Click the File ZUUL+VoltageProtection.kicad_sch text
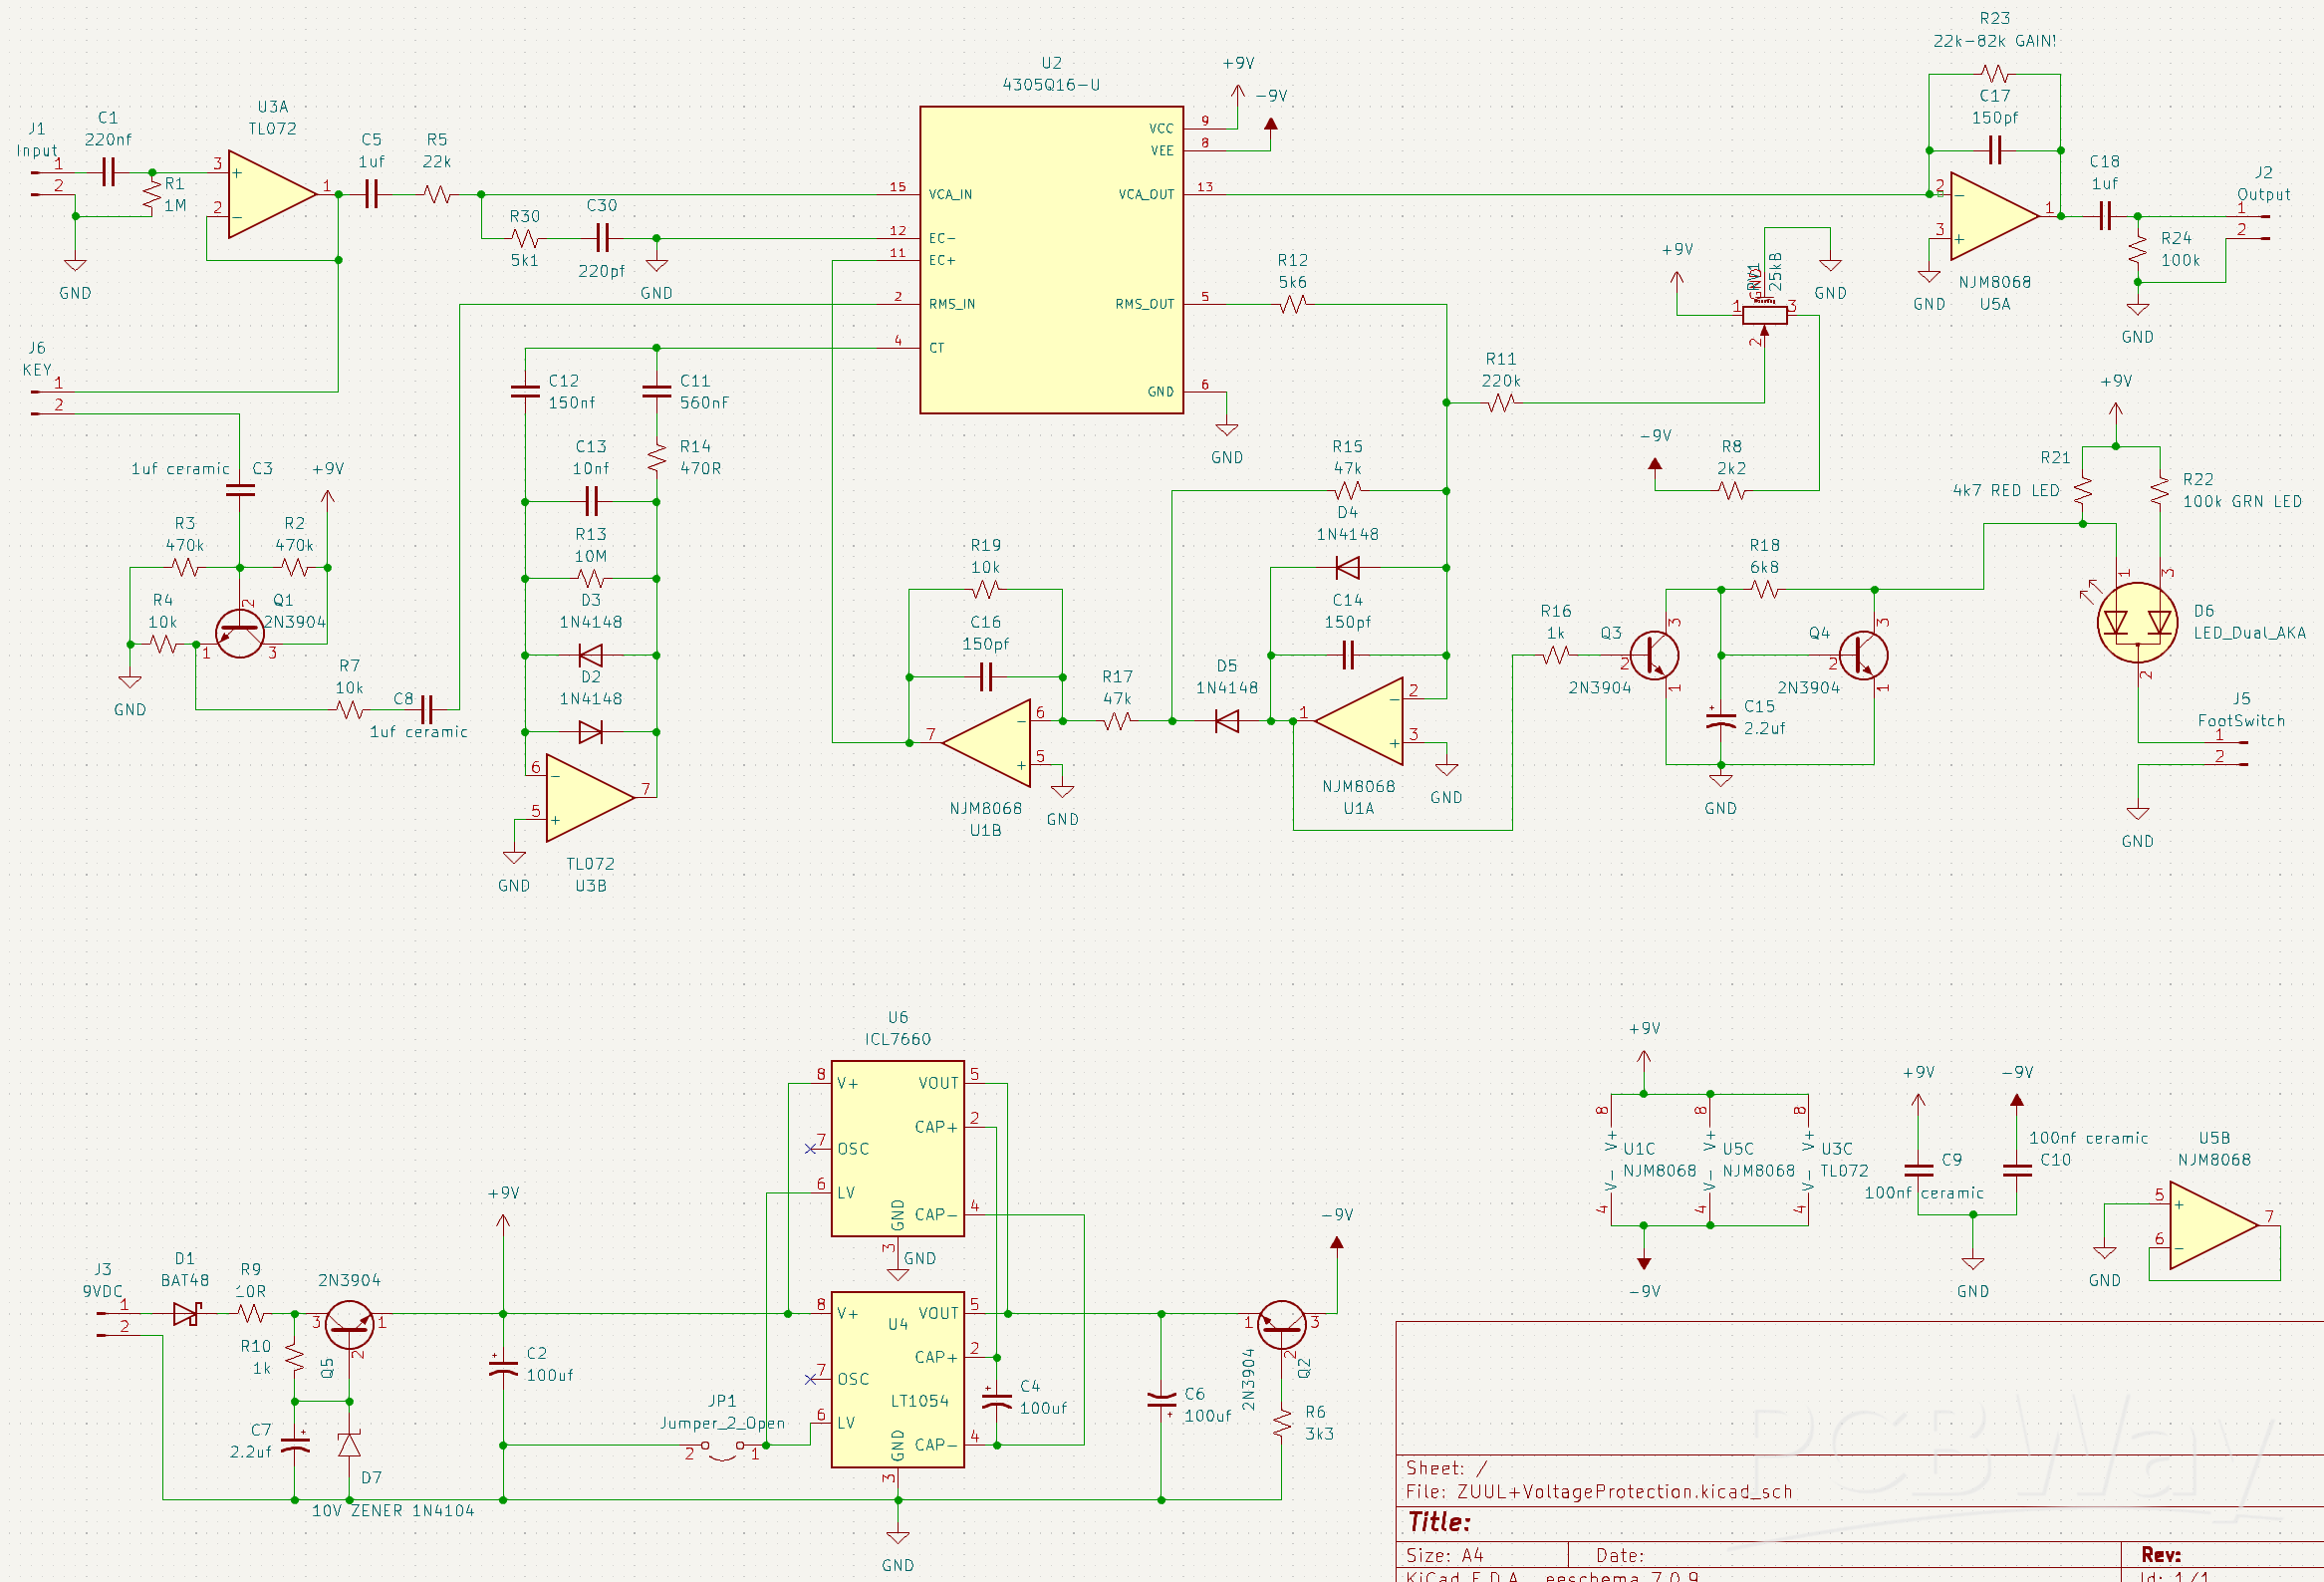The image size is (2324, 1582). (1600, 1491)
